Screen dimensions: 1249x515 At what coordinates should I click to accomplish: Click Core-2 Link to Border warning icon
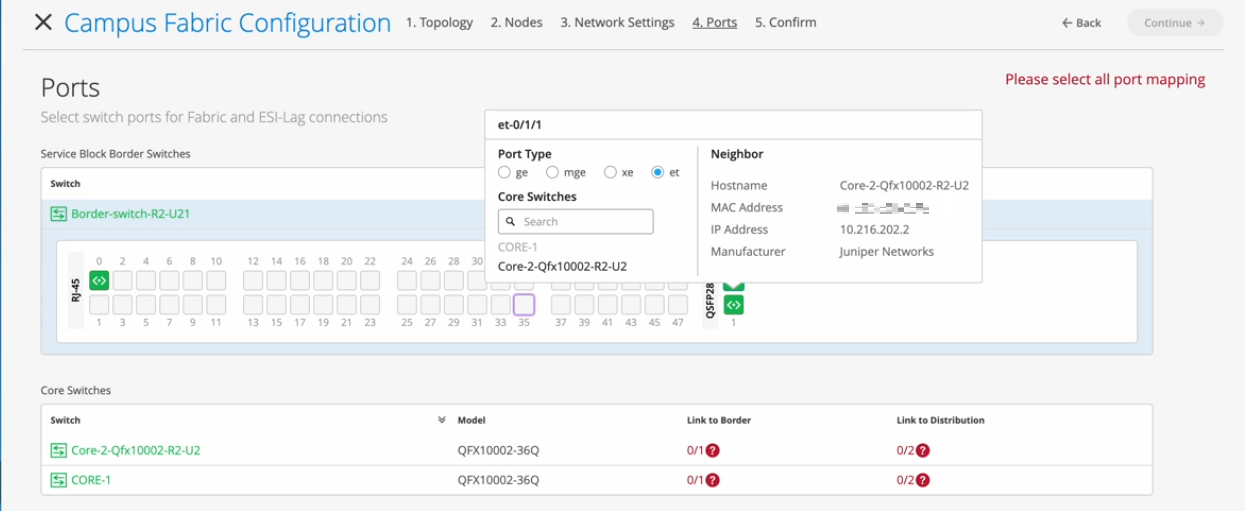coord(713,451)
